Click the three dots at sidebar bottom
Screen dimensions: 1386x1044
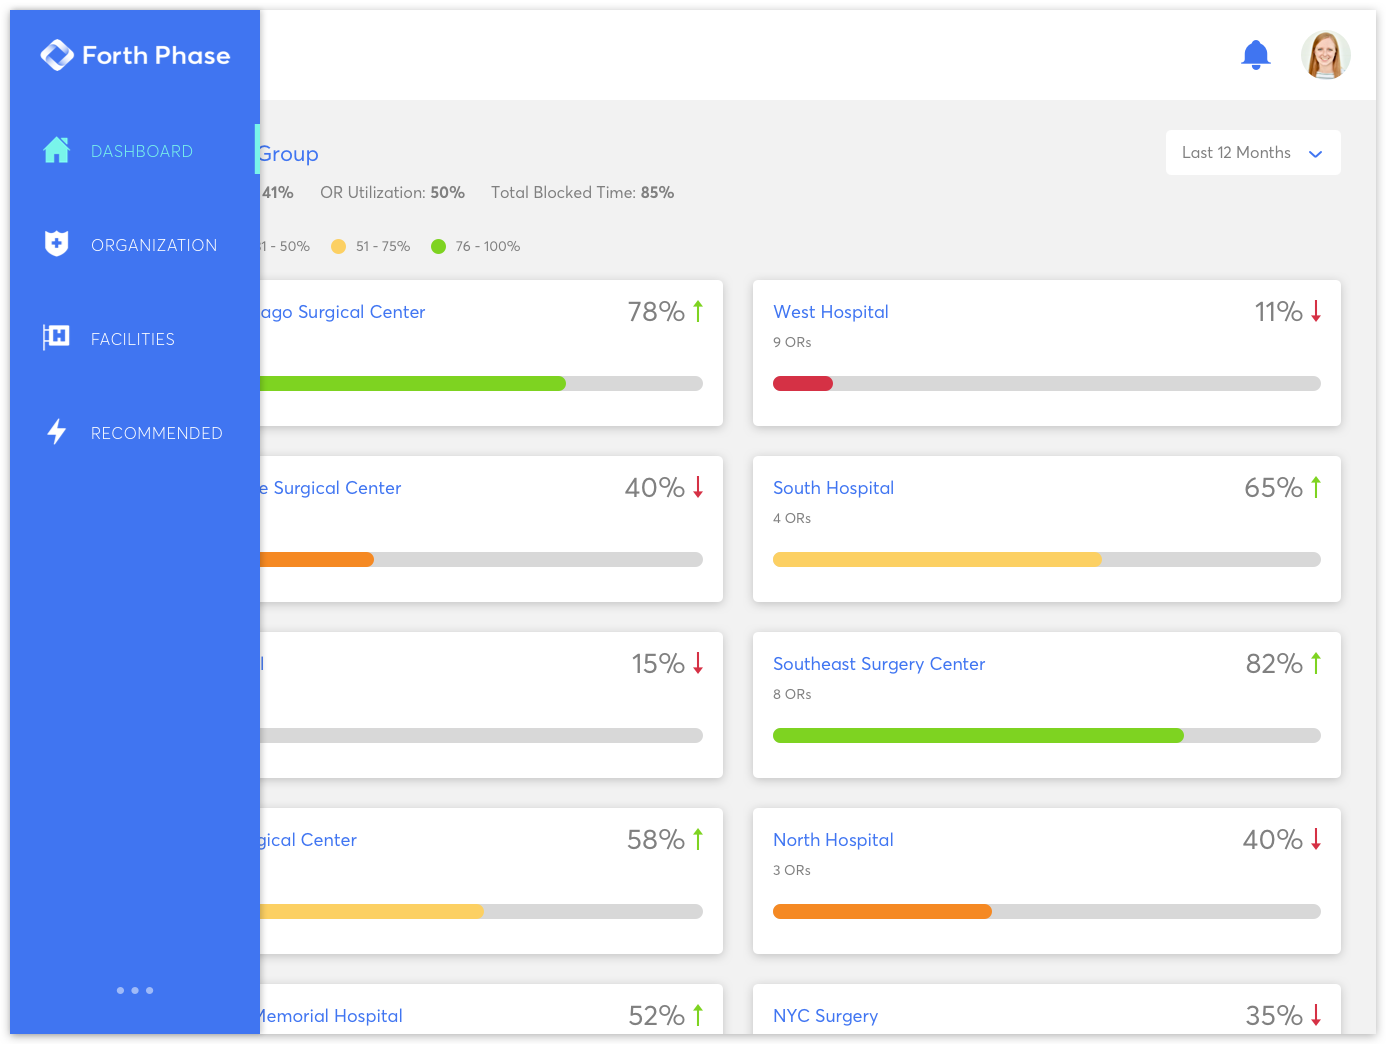pyautogui.click(x=135, y=990)
